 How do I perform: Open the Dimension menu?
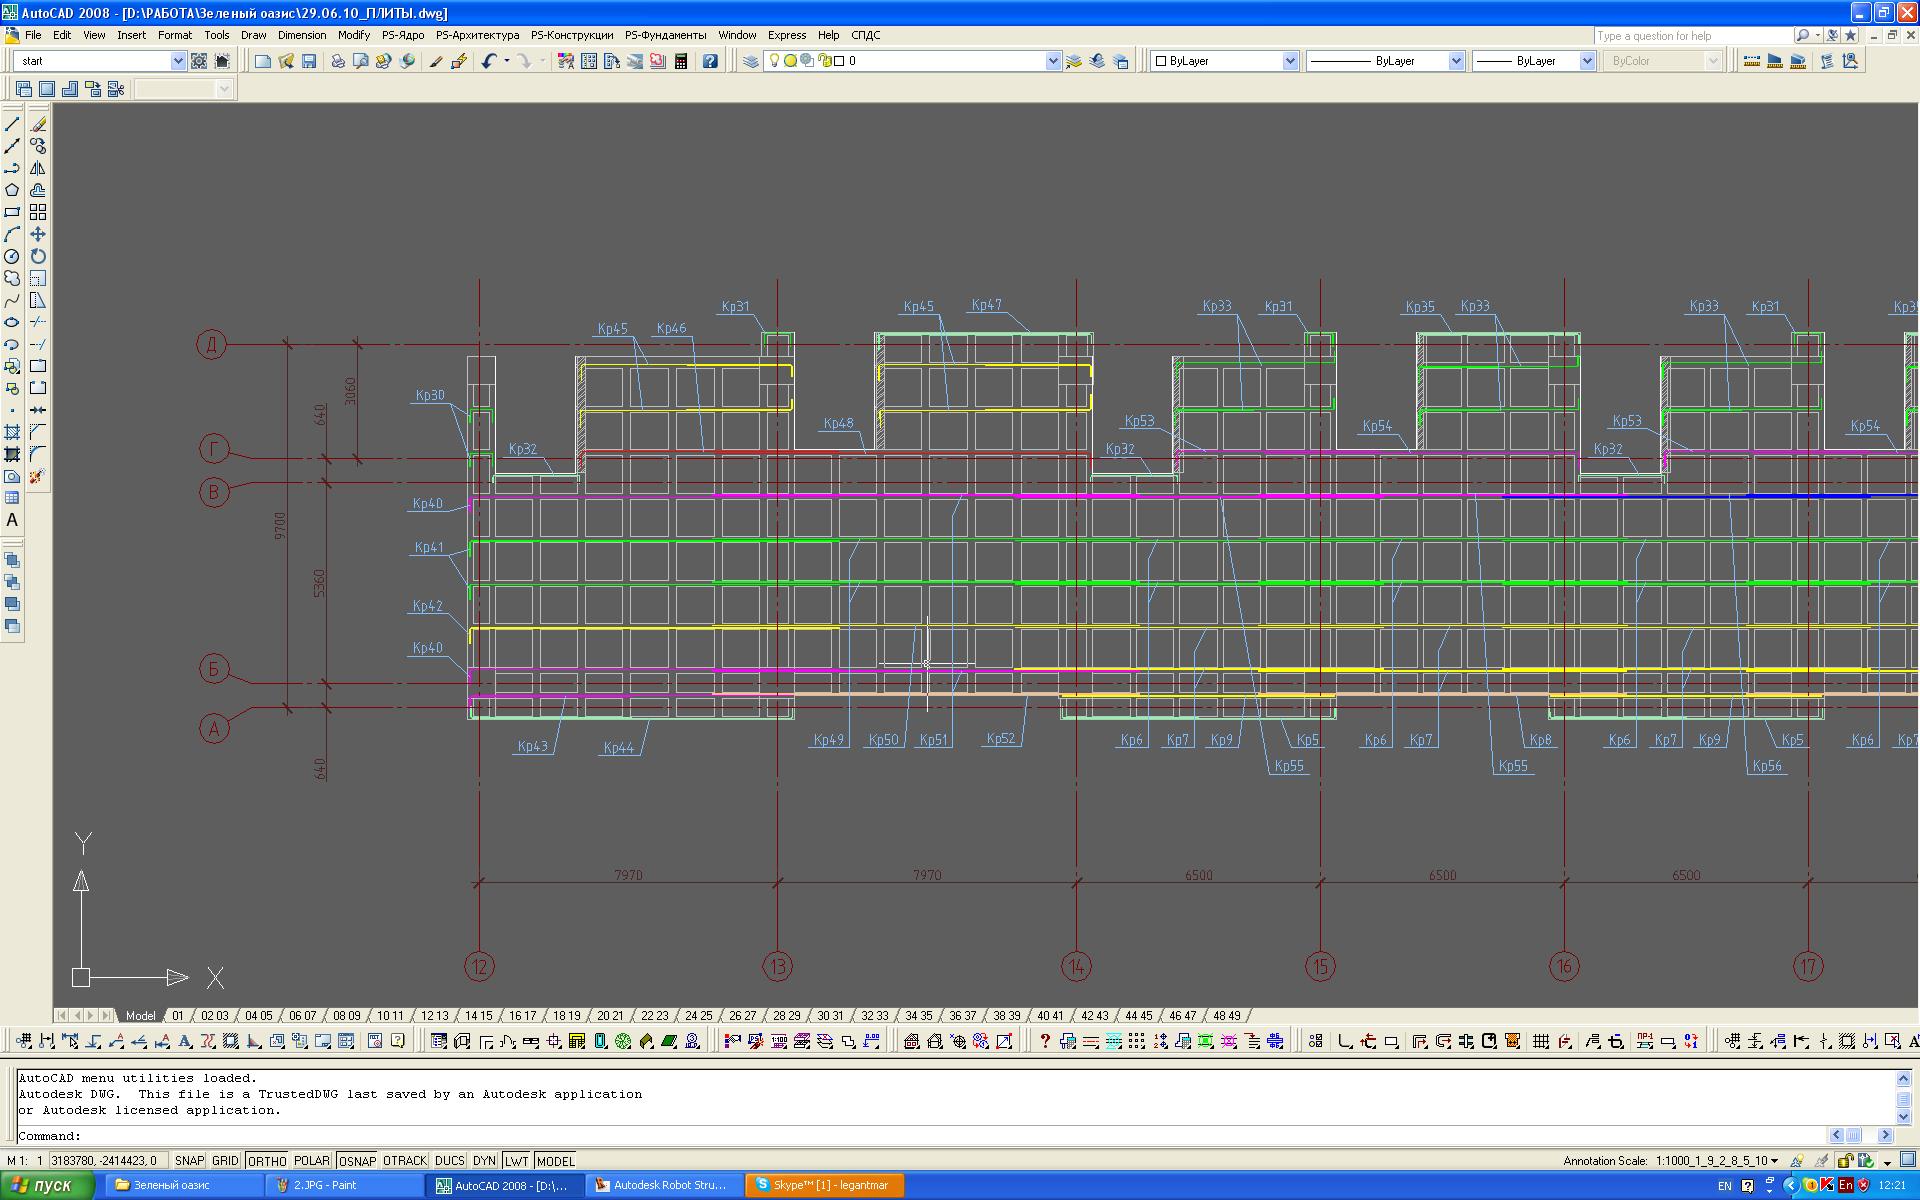coord(301,35)
